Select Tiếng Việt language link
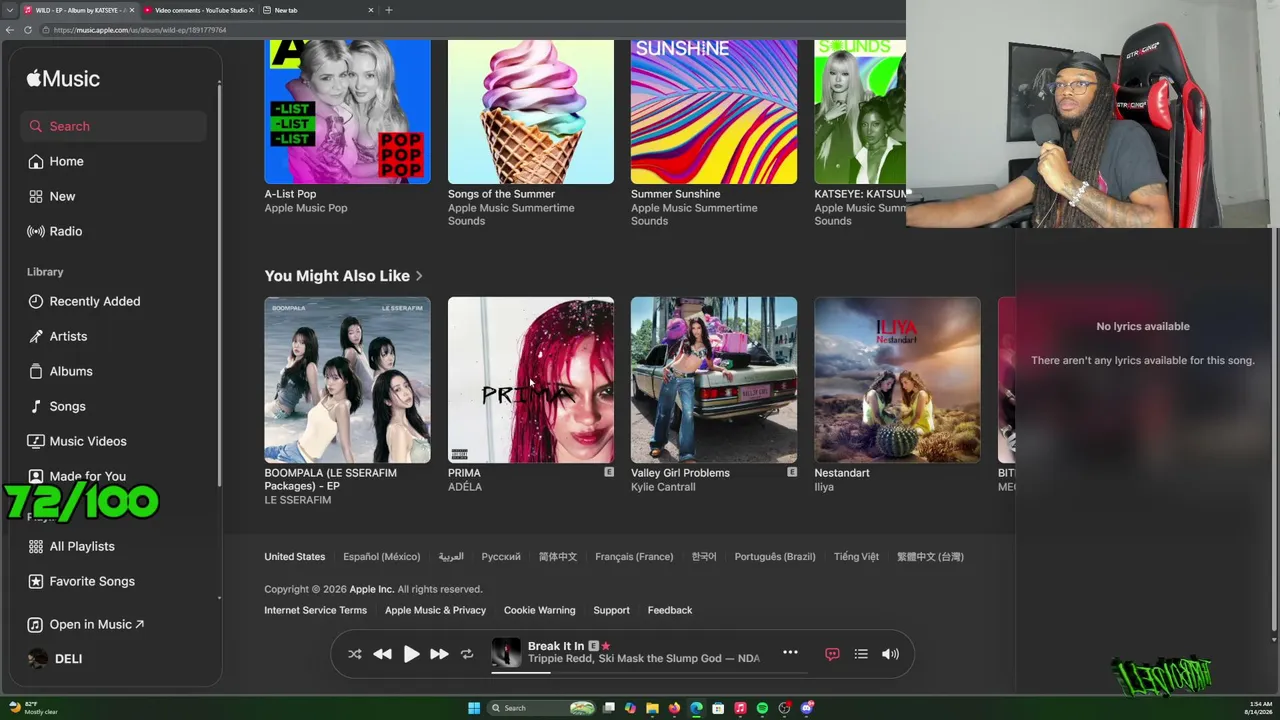This screenshot has height=720, width=1280. [856, 557]
